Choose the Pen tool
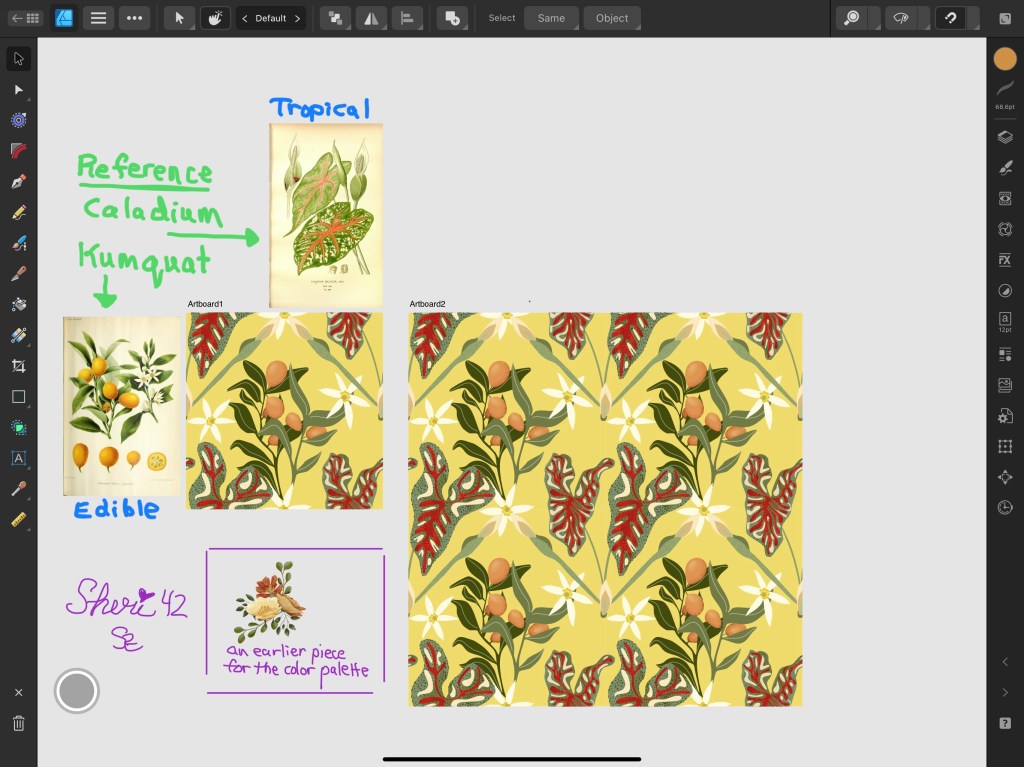The image size is (1024, 767). tap(18, 182)
